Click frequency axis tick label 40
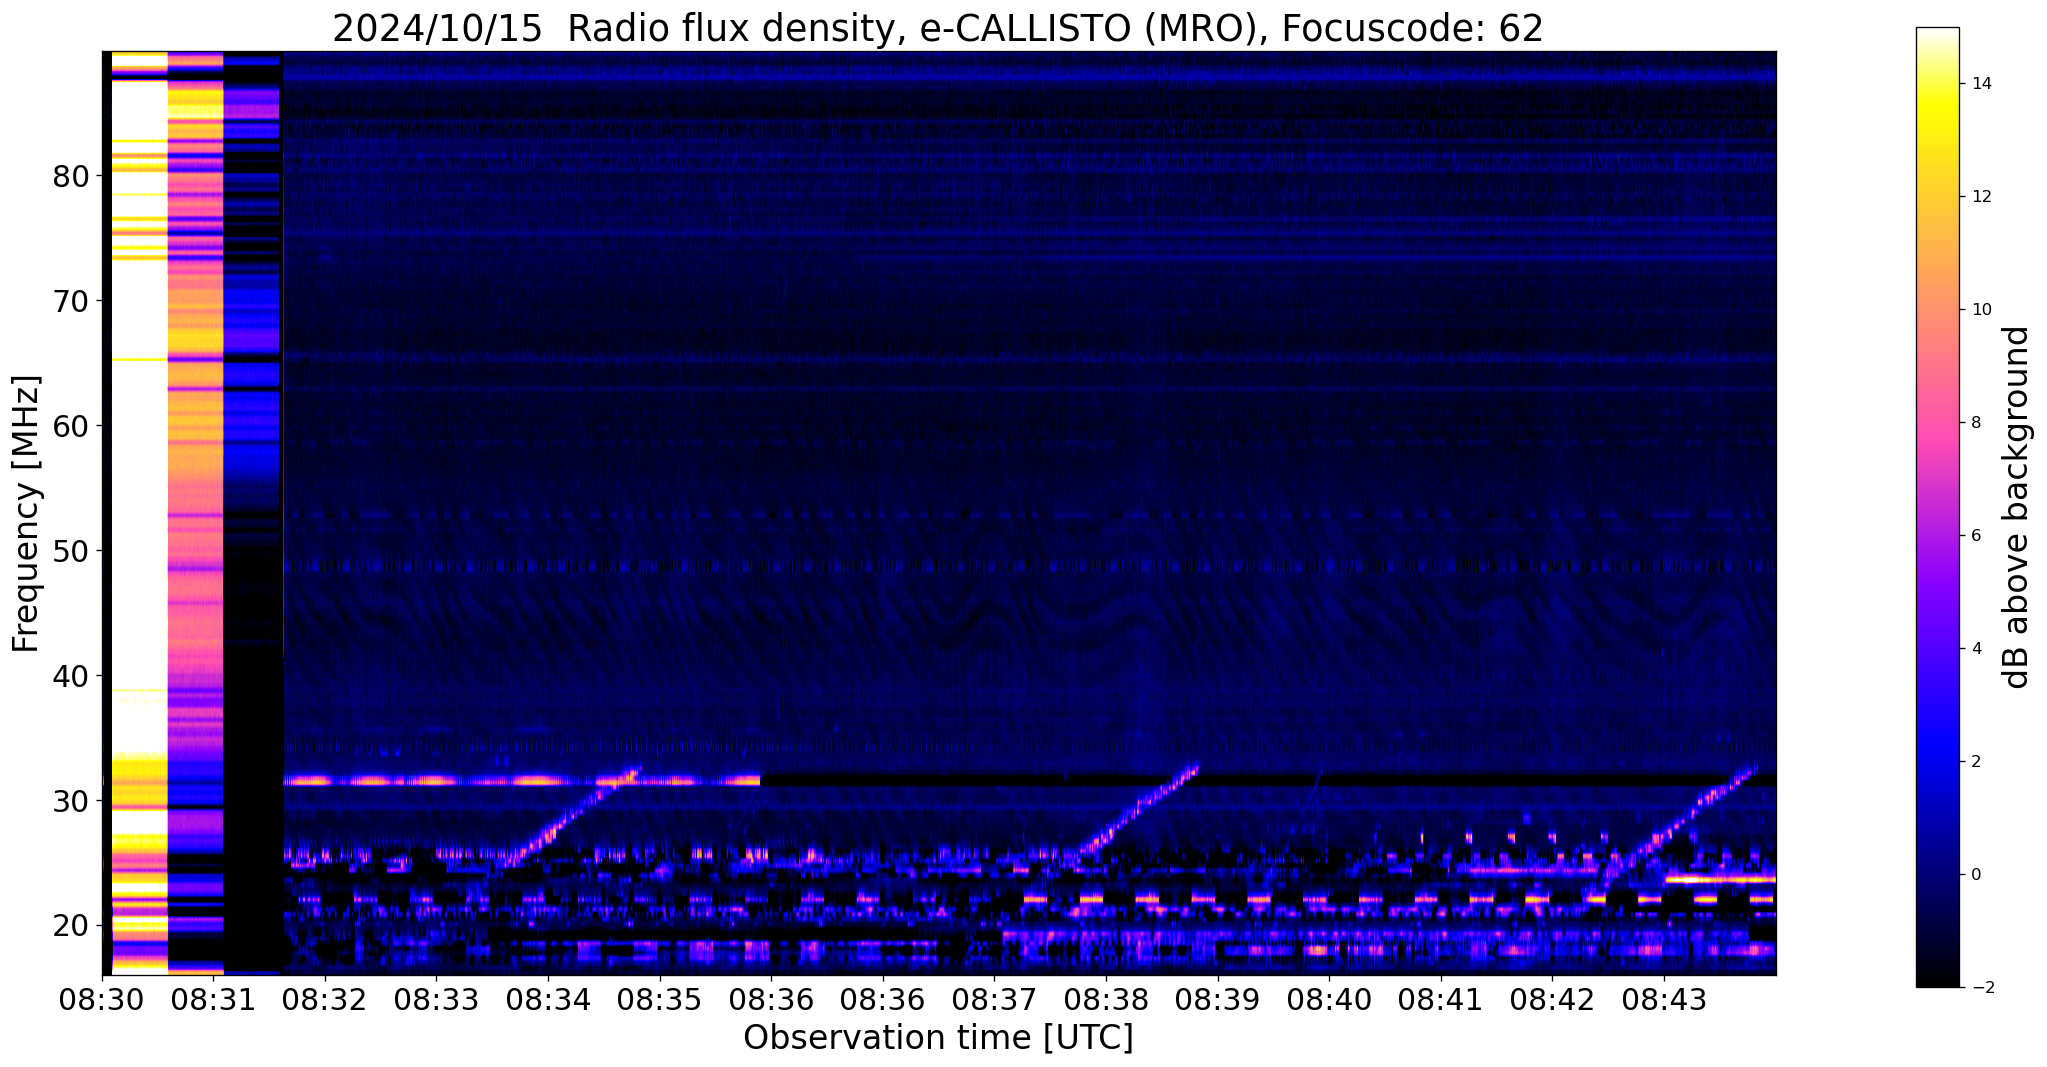 [70, 676]
